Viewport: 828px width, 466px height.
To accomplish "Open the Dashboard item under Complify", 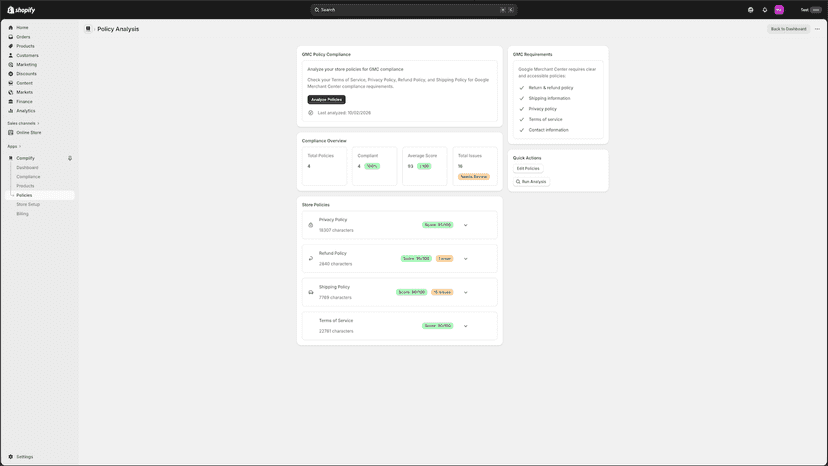I will (x=27, y=167).
